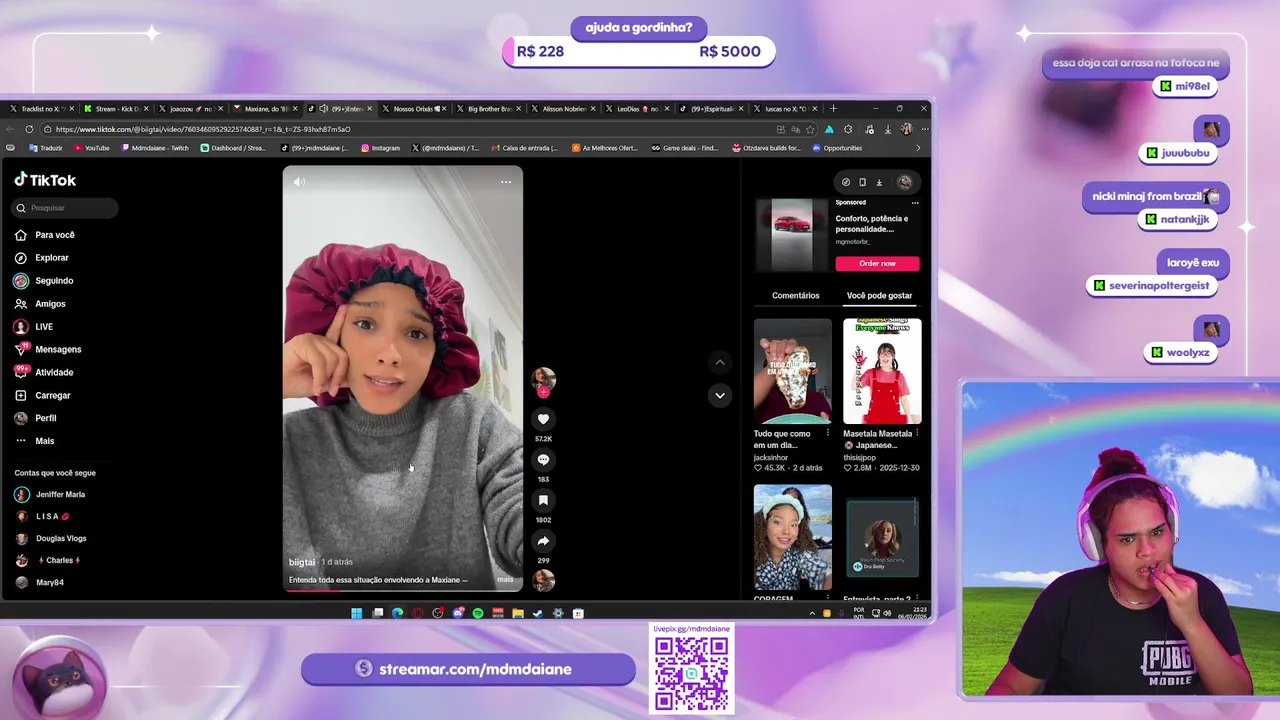This screenshot has width=1280, height=720.
Task: Open followed account L I S A
Action: tap(44, 516)
